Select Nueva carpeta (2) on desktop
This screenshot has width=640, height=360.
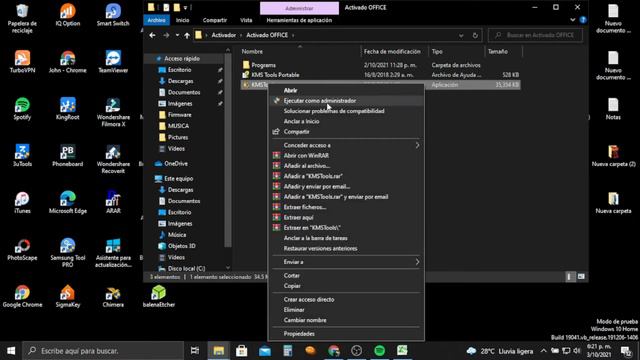[x=613, y=156]
